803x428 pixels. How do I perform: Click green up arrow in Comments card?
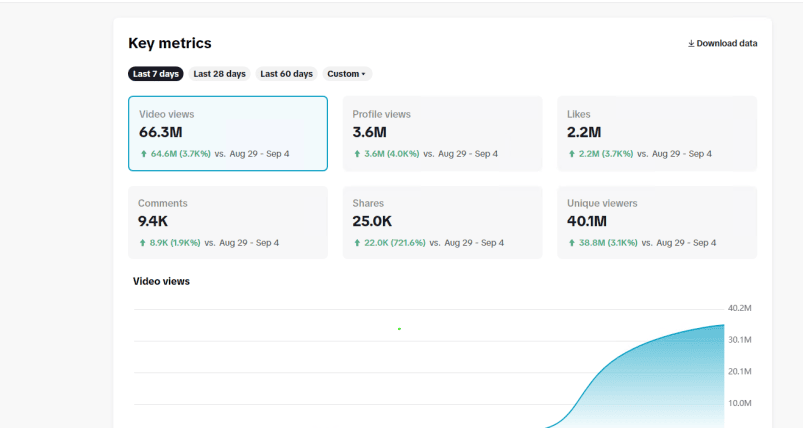pos(143,243)
